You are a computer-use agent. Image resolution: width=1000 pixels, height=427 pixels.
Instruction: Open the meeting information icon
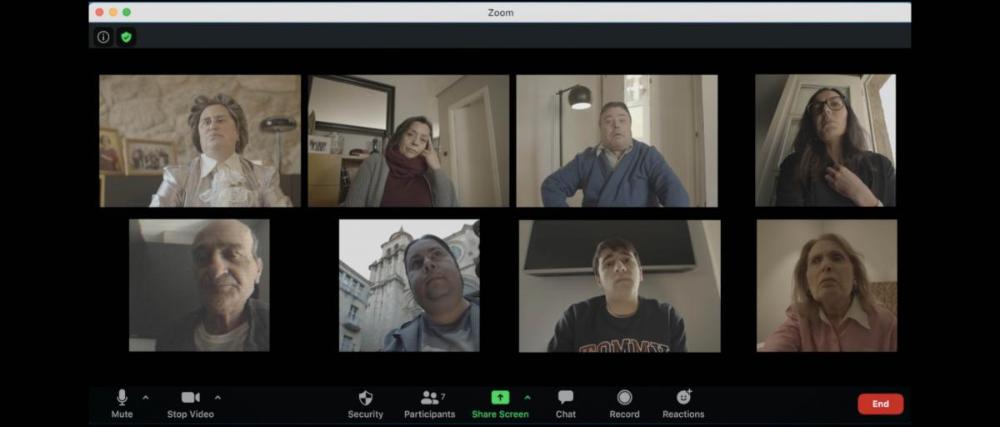(x=103, y=37)
